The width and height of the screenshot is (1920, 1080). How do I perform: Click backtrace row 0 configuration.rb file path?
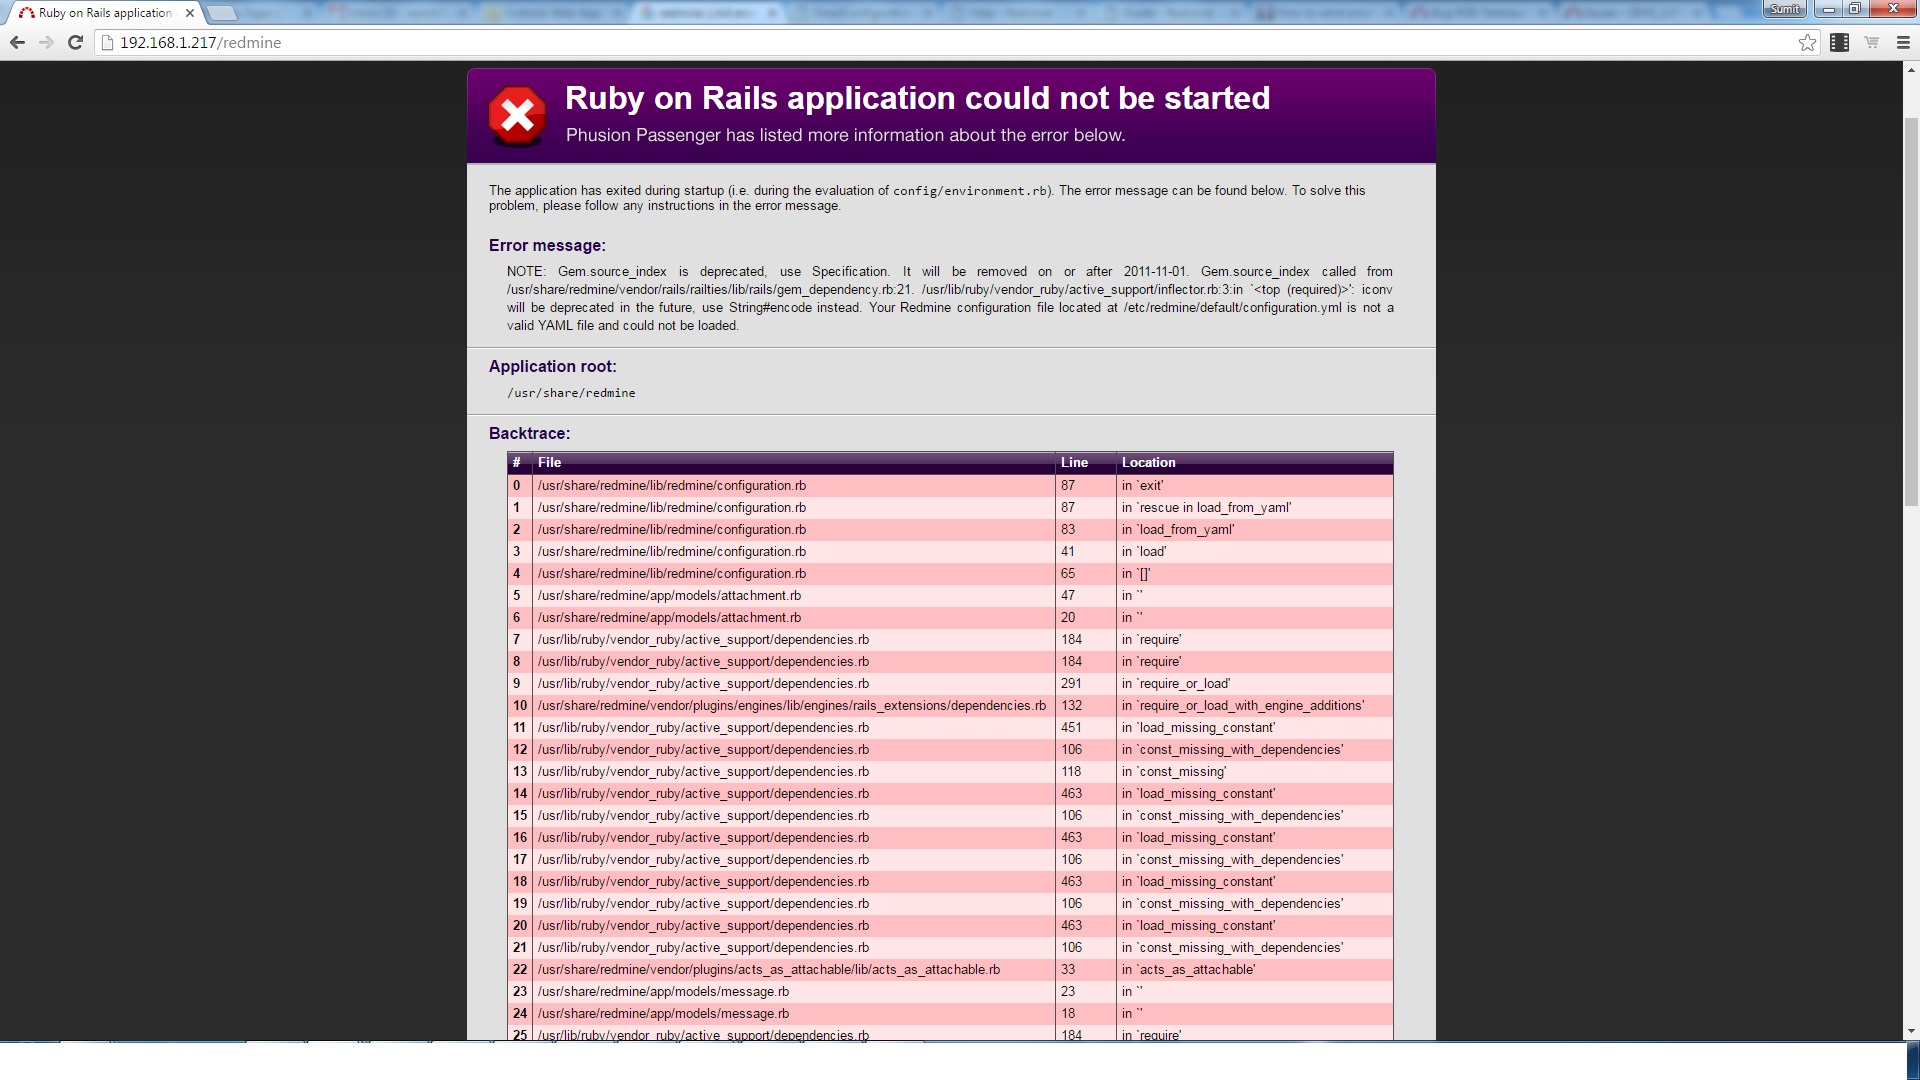tap(671, 485)
